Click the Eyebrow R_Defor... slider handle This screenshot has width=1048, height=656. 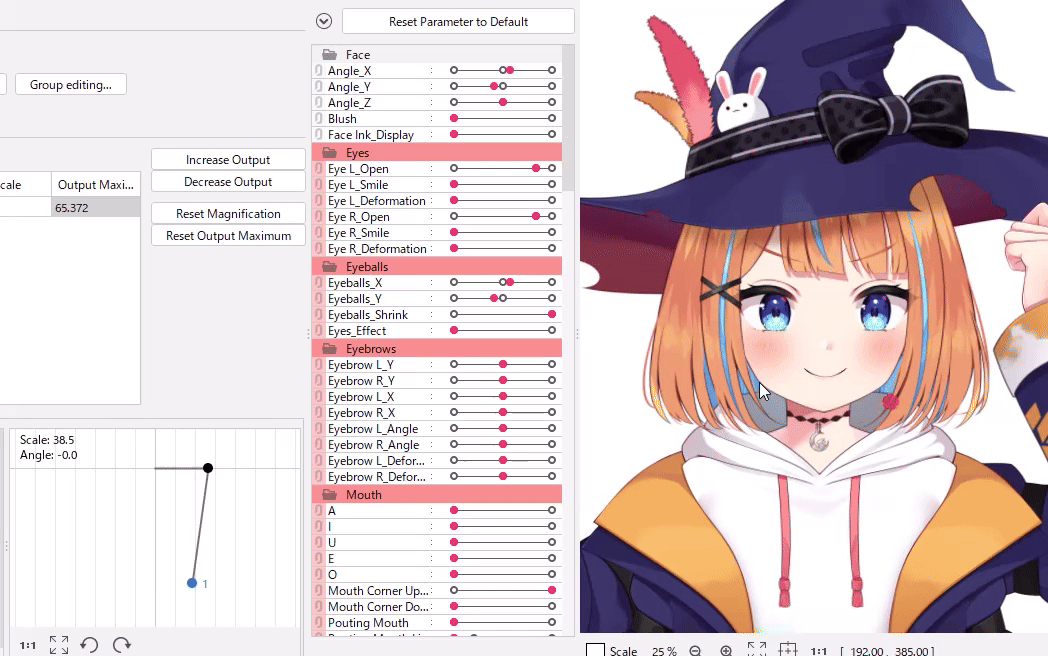[503, 476]
